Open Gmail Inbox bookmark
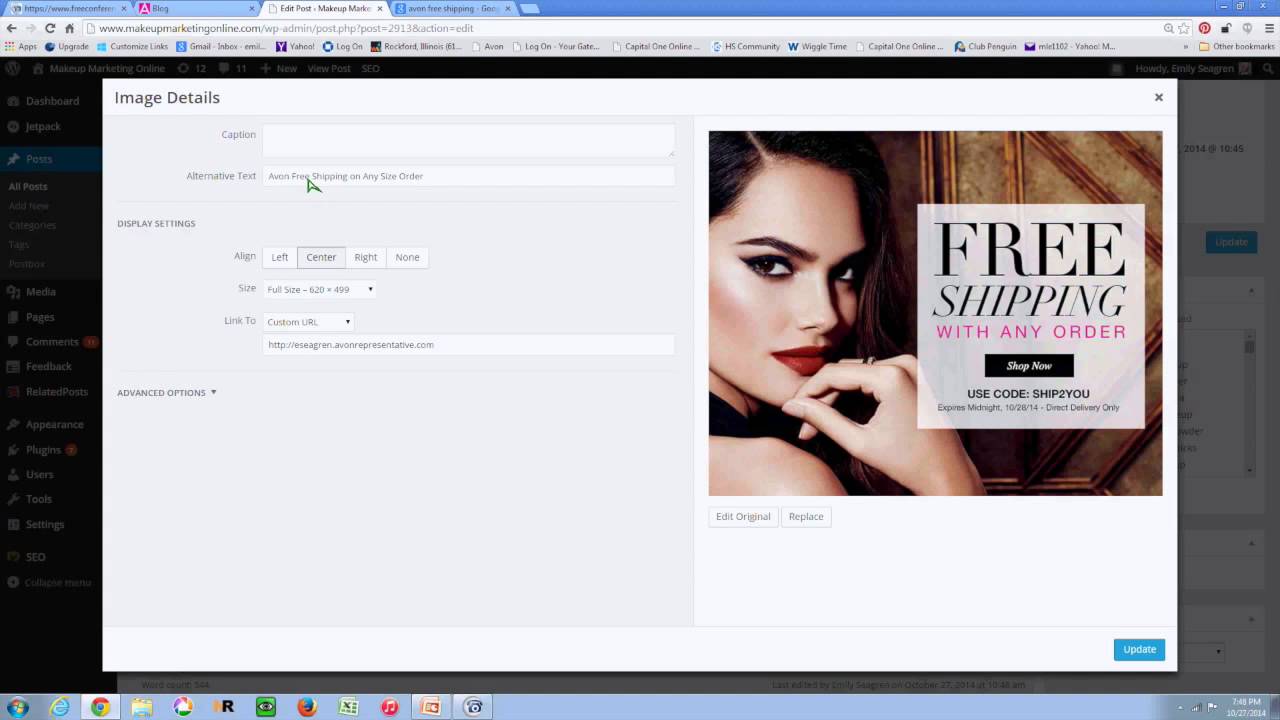1280x720 pixels. (221, 46)
